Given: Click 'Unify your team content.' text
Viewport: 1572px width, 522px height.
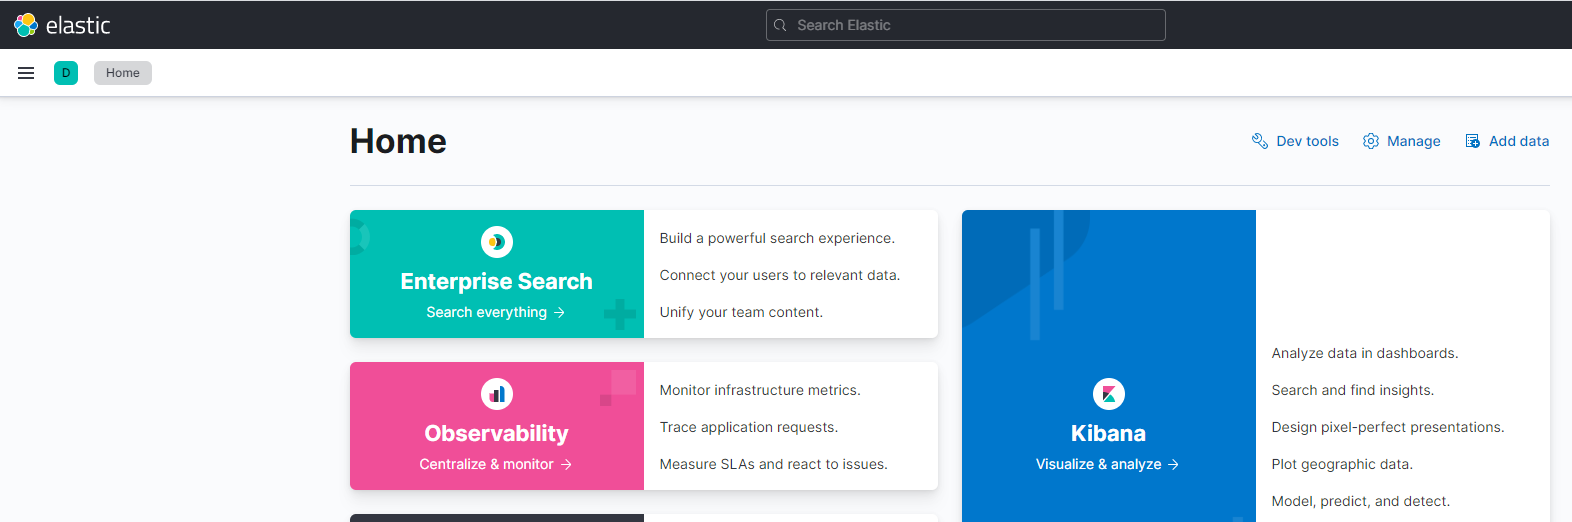Looking at the screenshot, I should click(x=742, y=312).
